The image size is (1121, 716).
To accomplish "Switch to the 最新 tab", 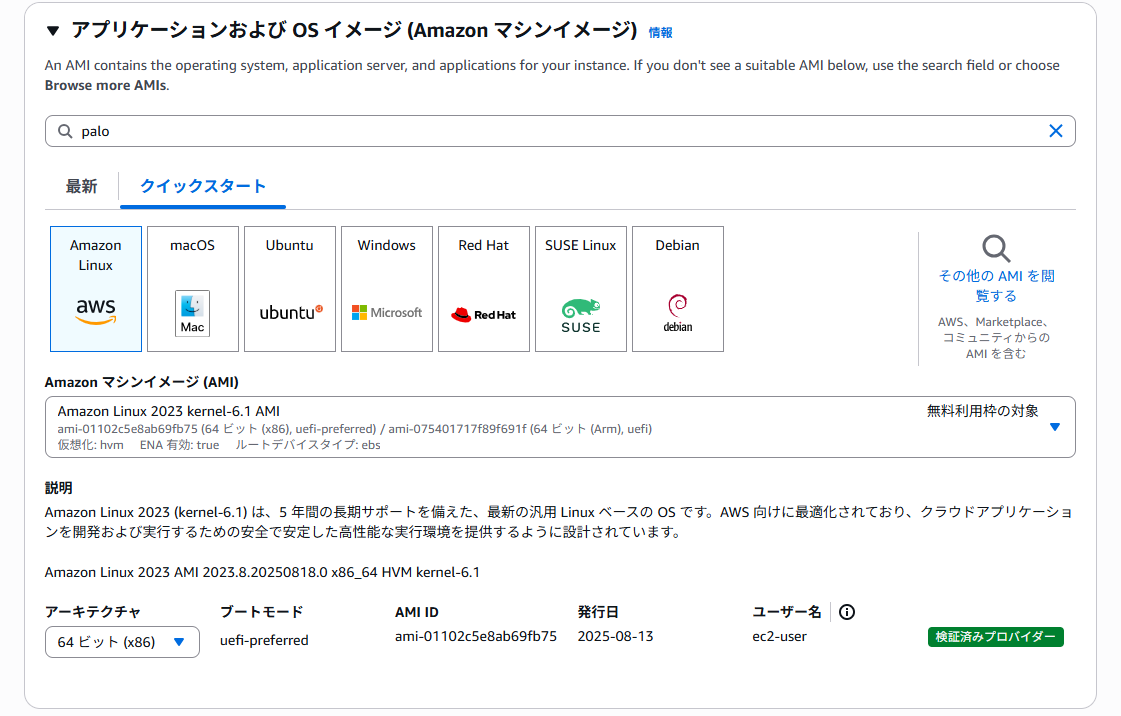I will click(82, 187).
